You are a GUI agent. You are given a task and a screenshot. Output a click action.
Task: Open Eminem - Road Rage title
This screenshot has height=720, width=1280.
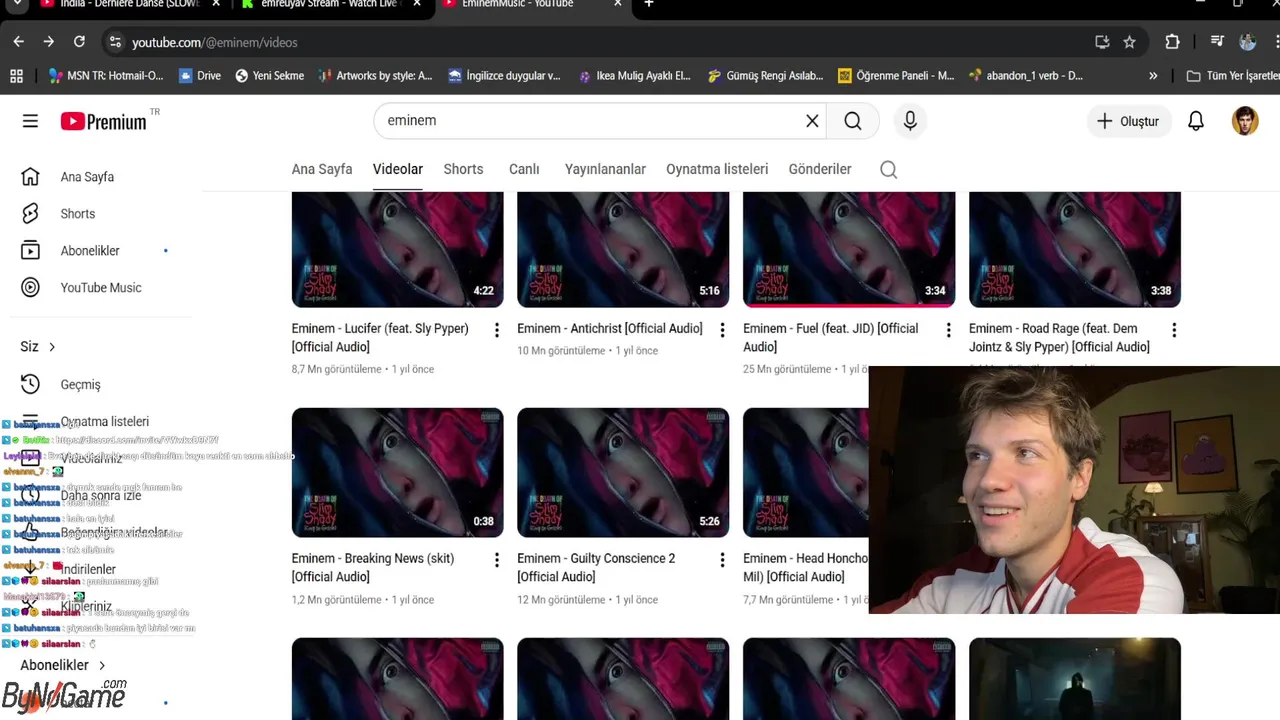pyautogui.click(x=1059, y=338)
